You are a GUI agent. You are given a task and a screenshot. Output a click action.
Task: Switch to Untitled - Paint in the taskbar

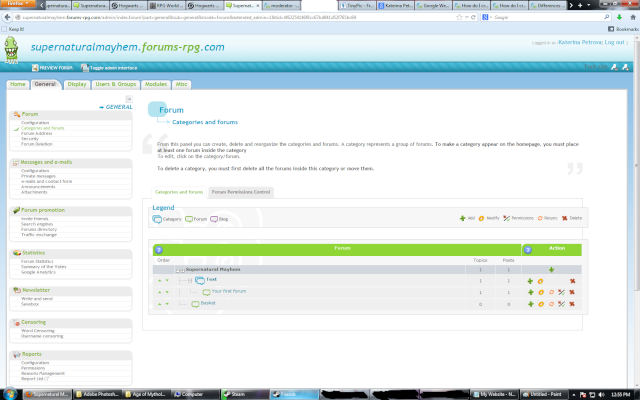542,394
